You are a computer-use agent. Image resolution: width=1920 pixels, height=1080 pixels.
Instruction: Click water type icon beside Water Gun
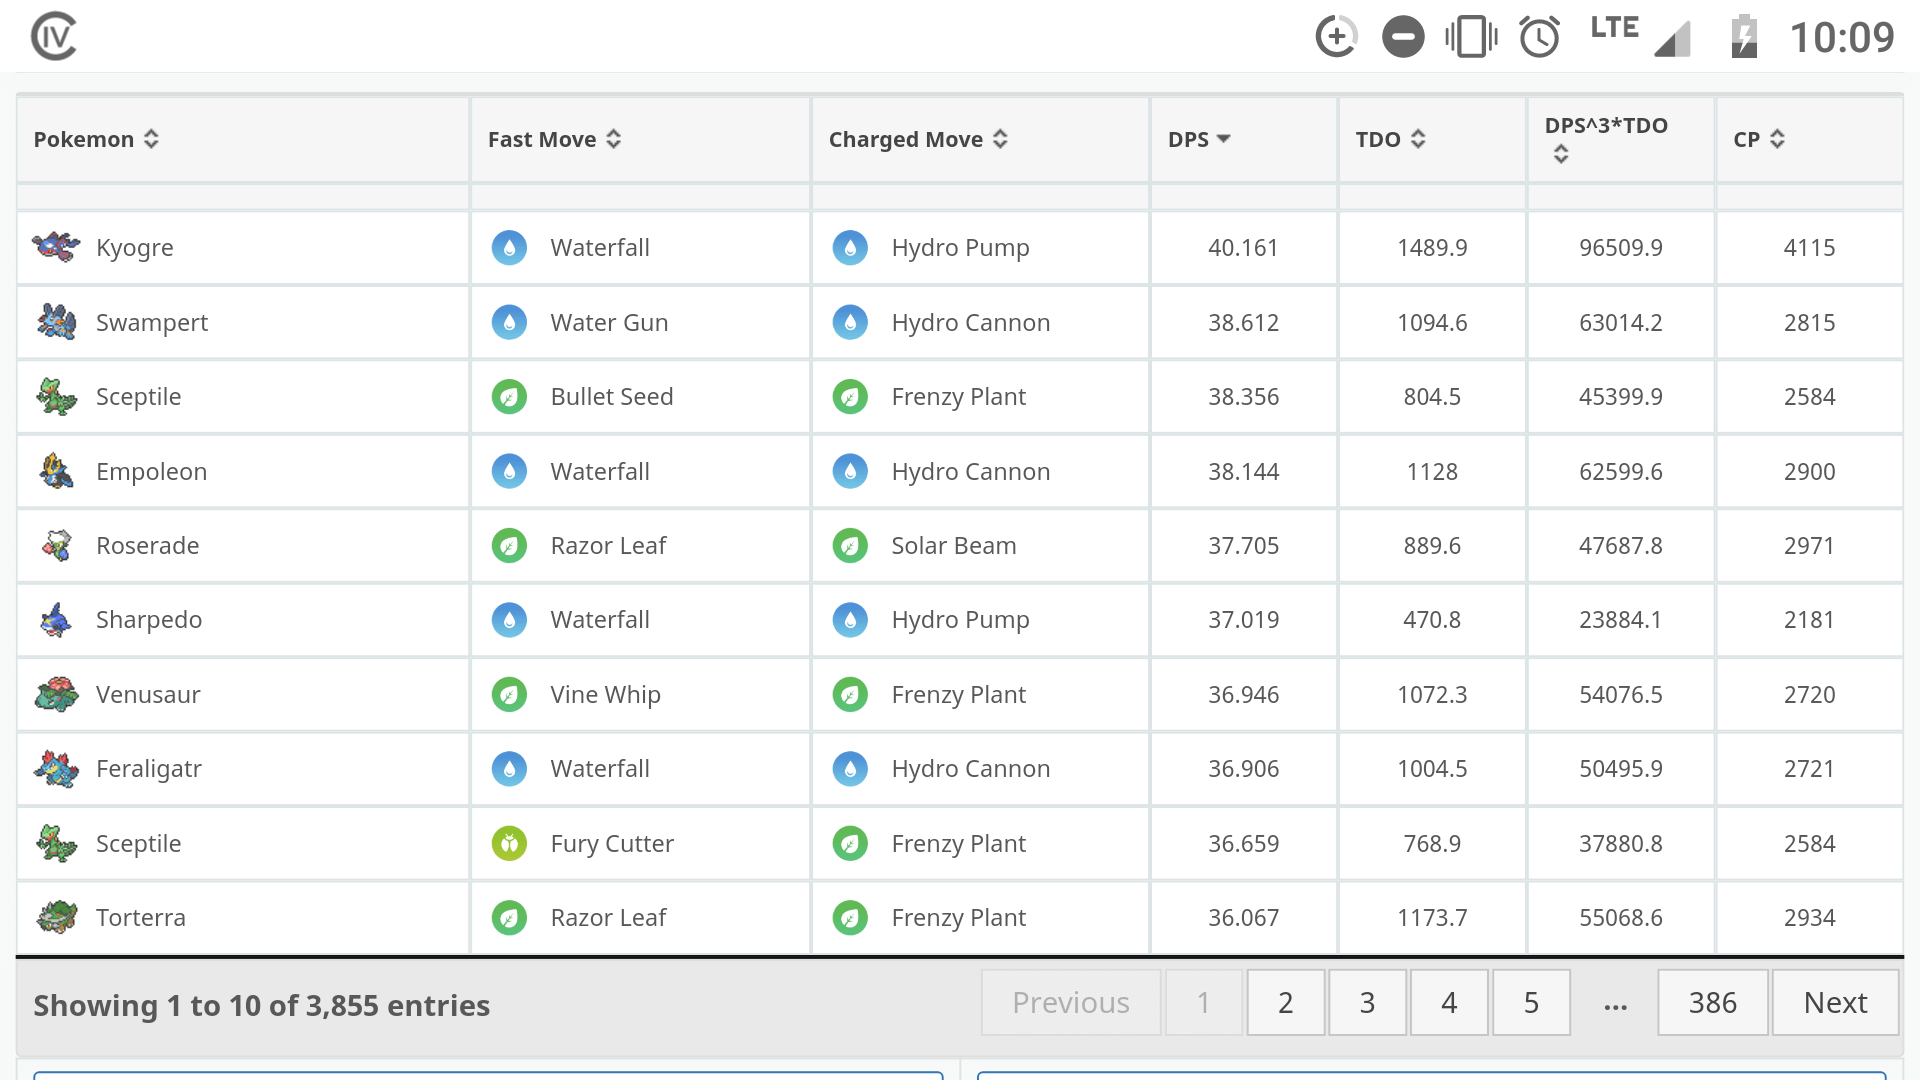(x=509, y=322)
